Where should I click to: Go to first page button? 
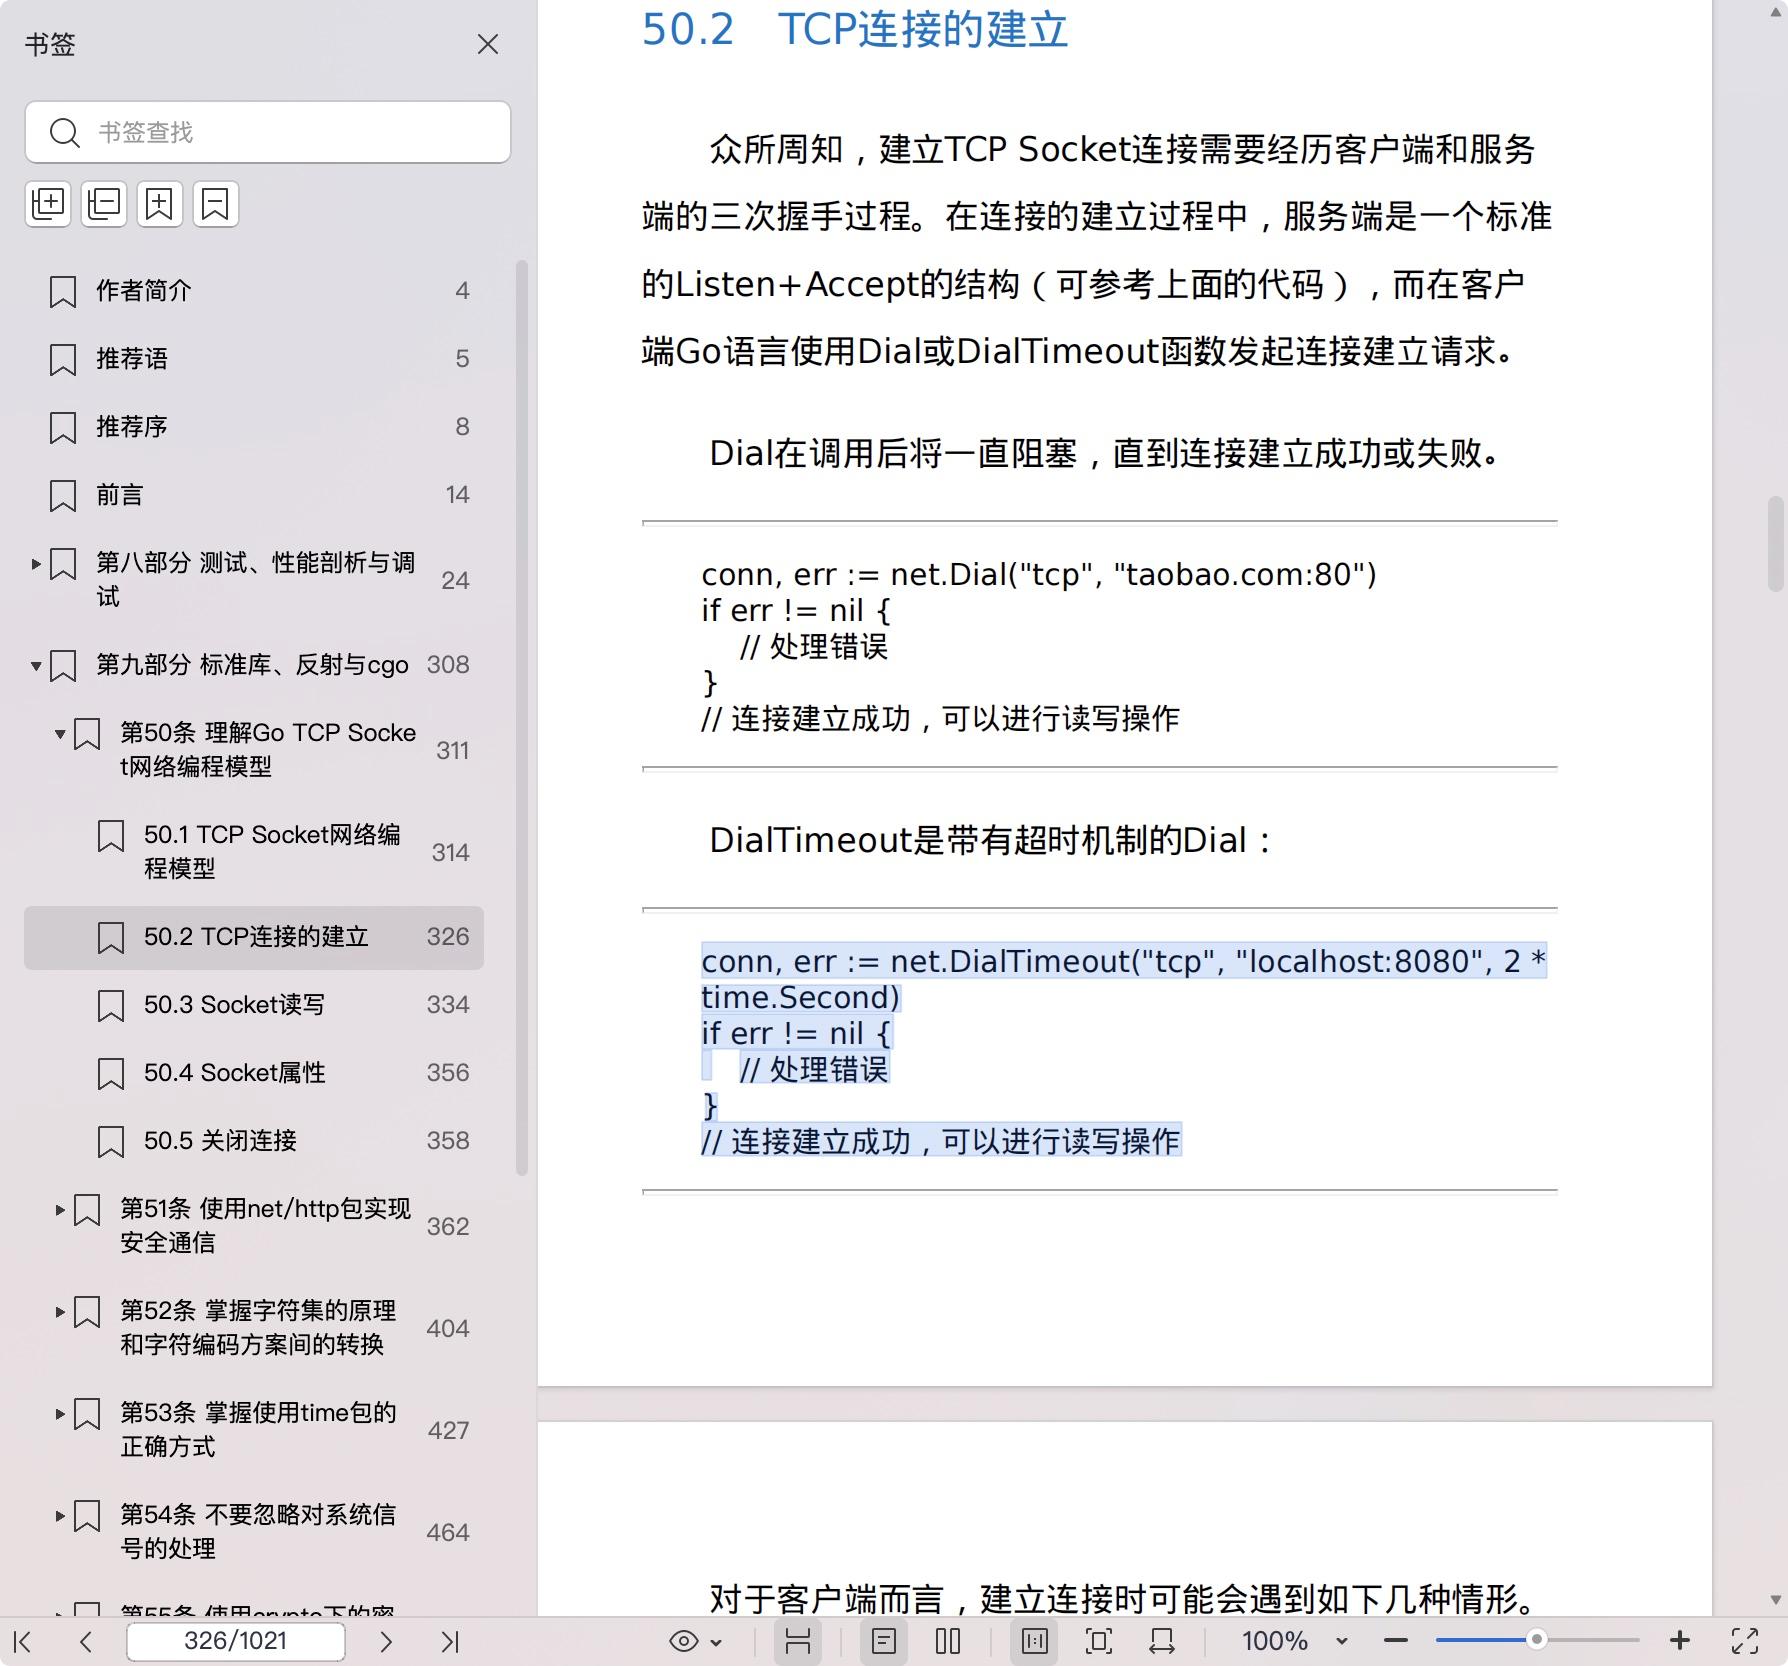coord(23,1641)
